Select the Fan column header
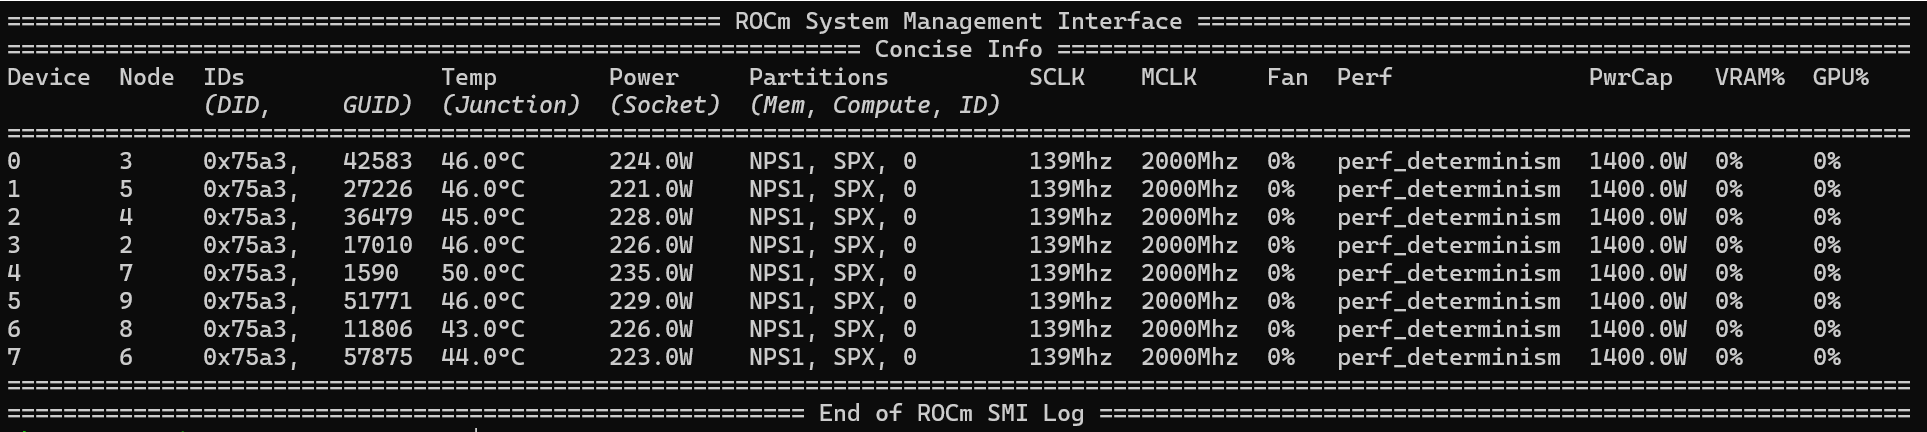Screen dimensions: 1927x432 1287,77
